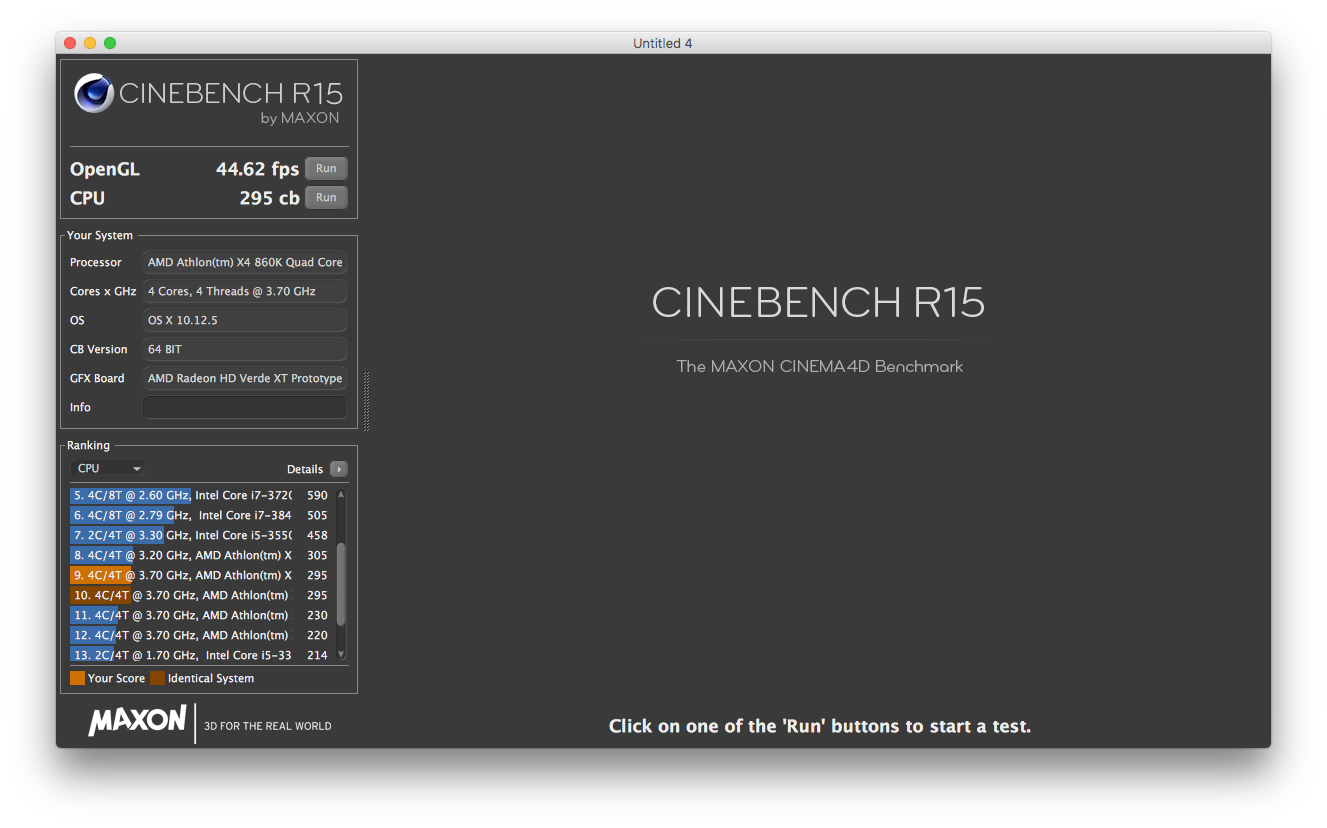This screenshot has width=1327, height=828.
Task: Click the CPU score 295 cb
Action: (270, 198)
